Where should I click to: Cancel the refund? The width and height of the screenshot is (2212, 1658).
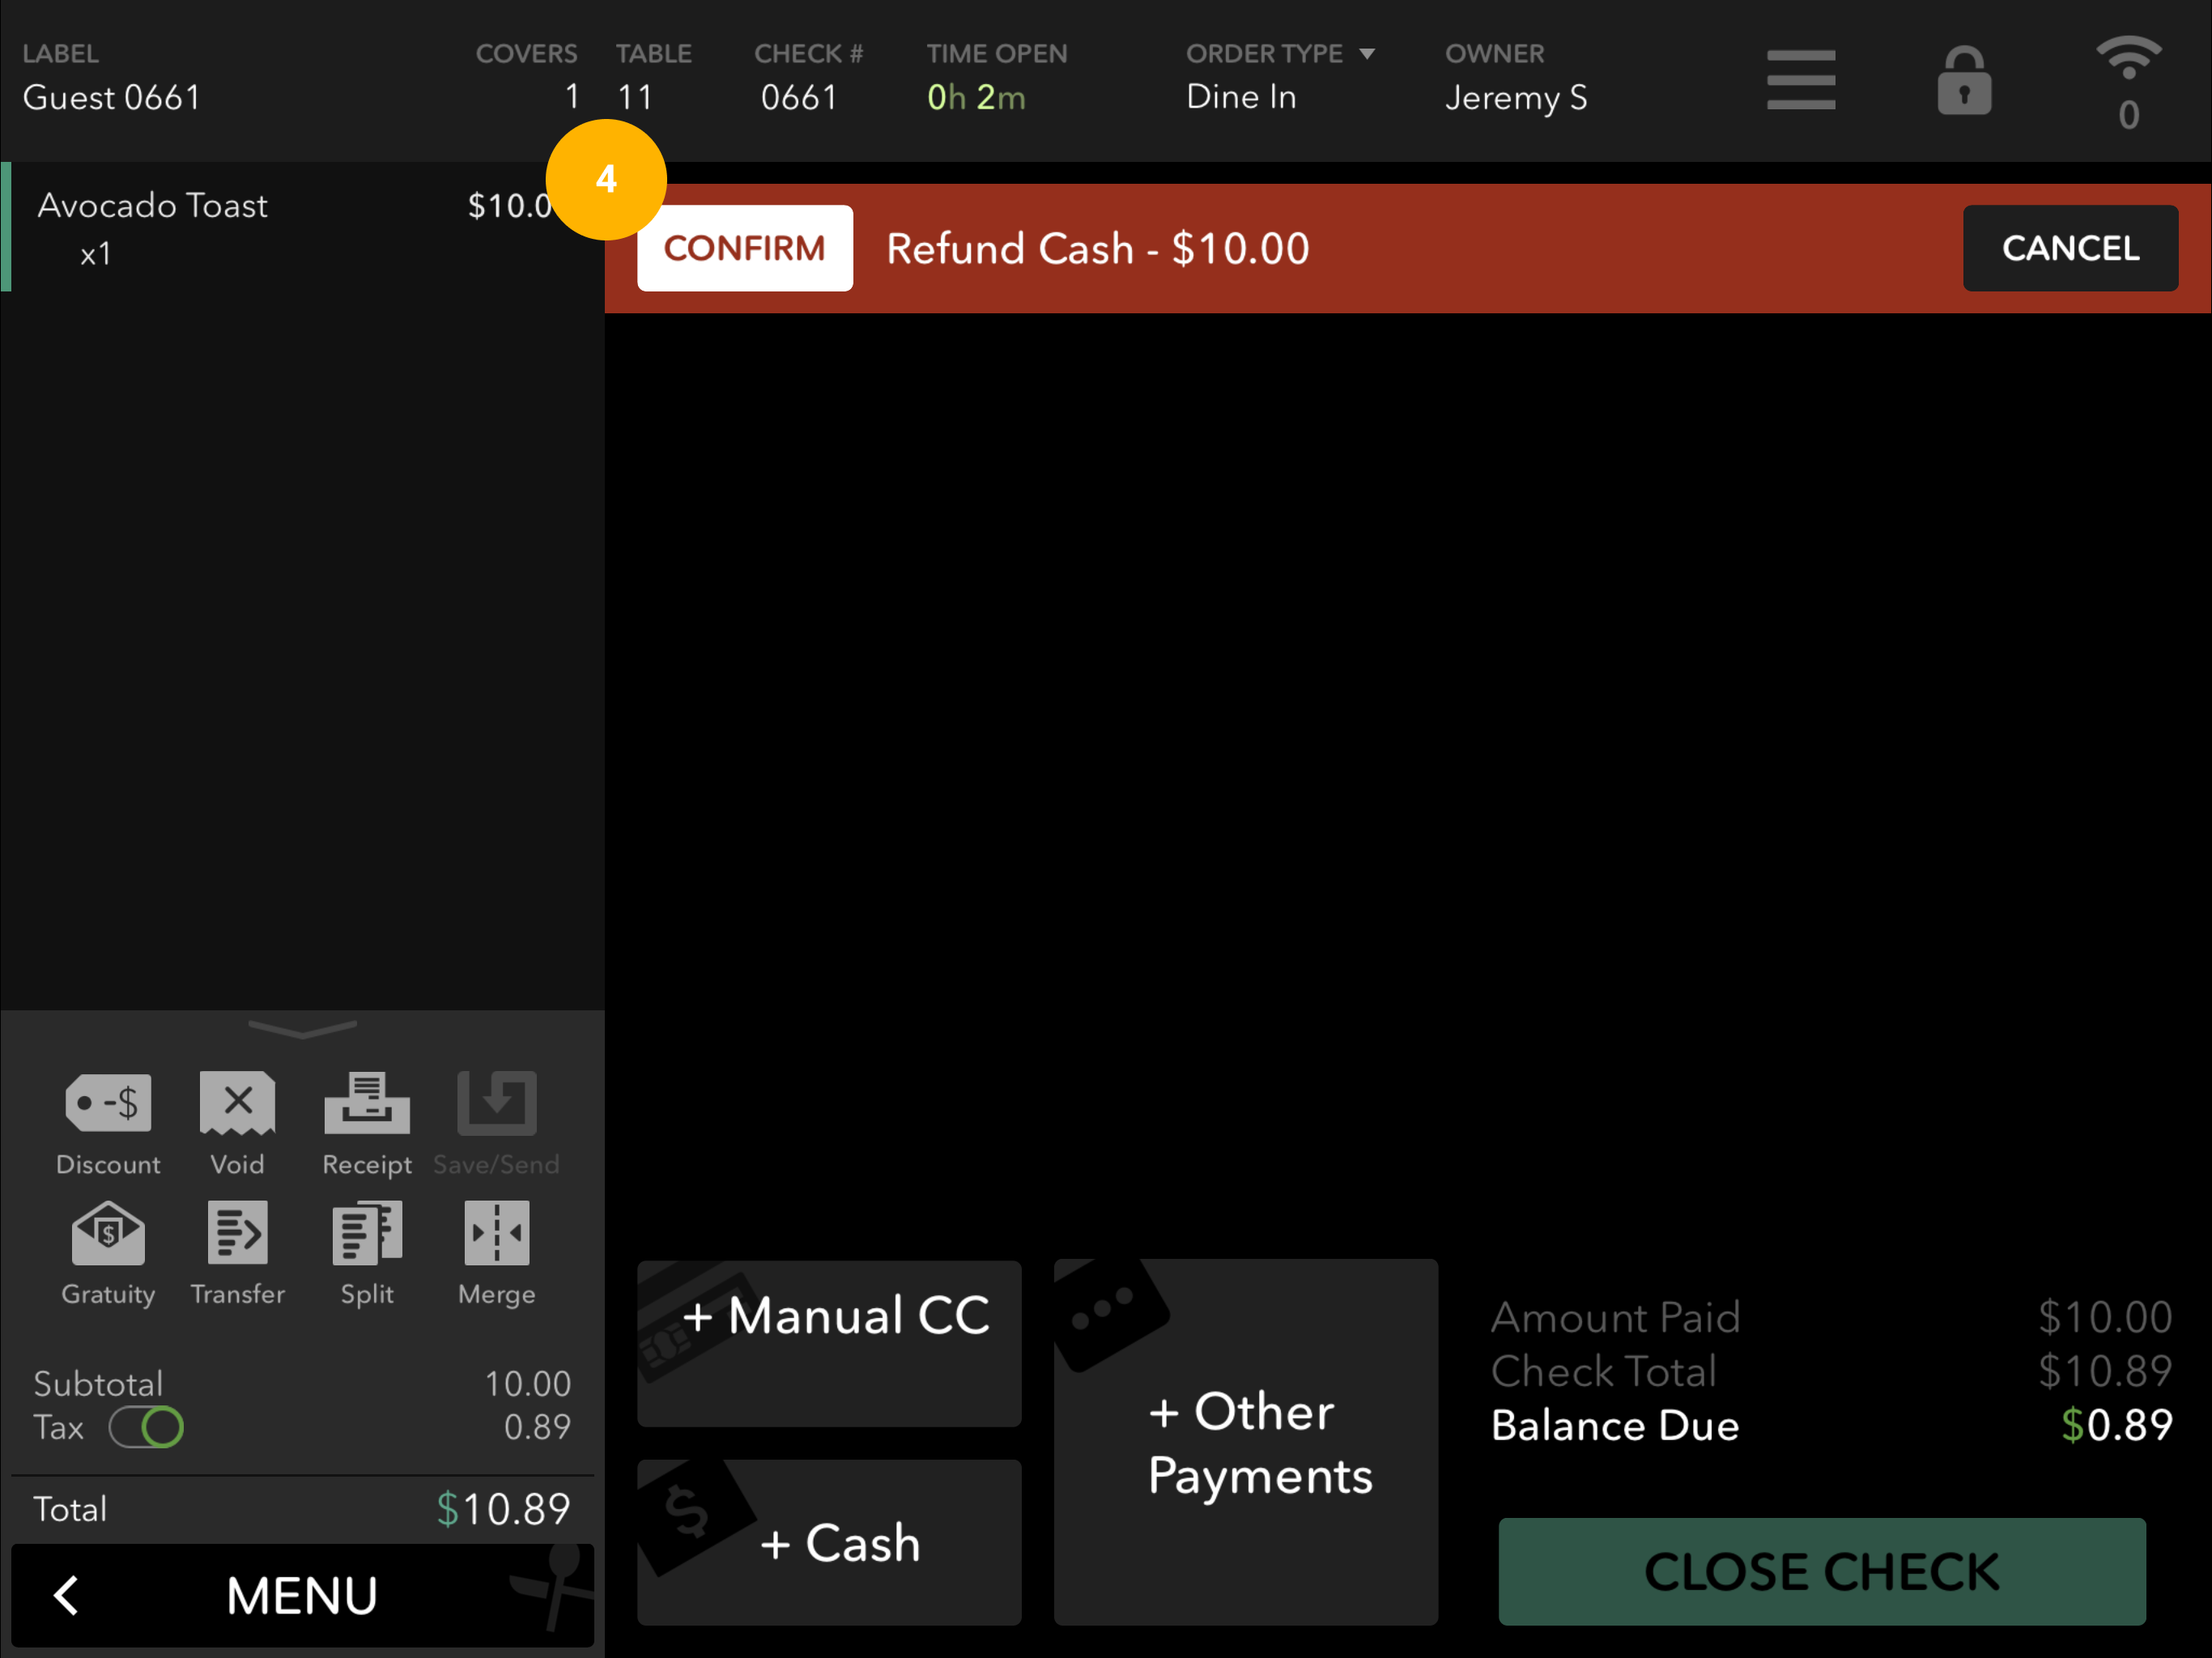tap(2070, 248)
